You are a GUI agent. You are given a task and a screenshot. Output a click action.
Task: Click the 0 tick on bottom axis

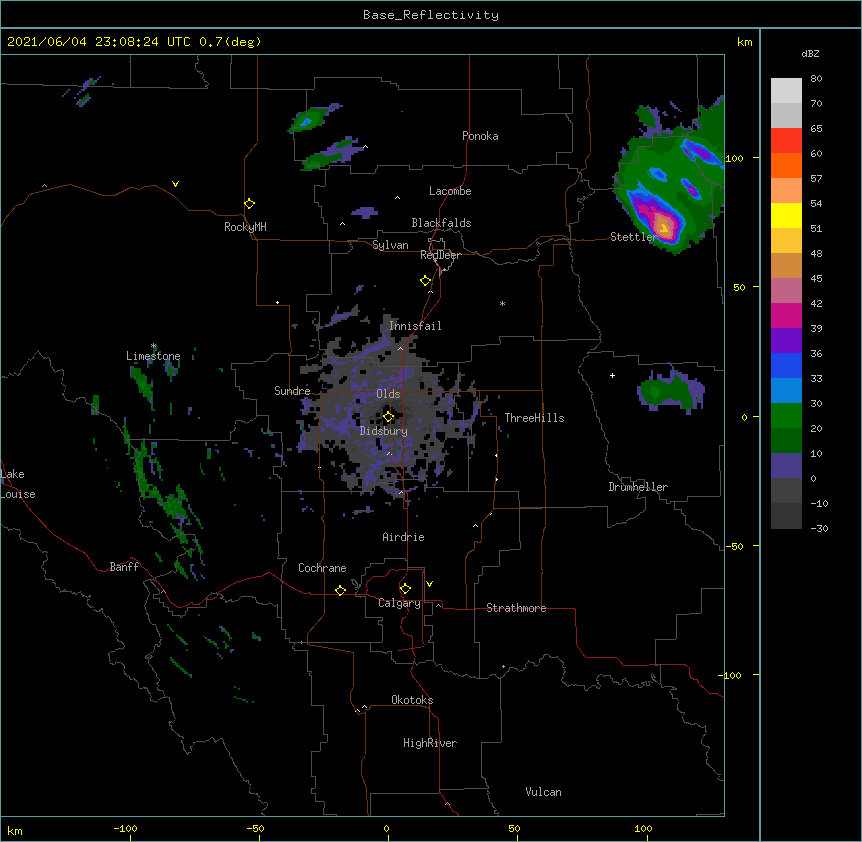click(x=386, y=828)
